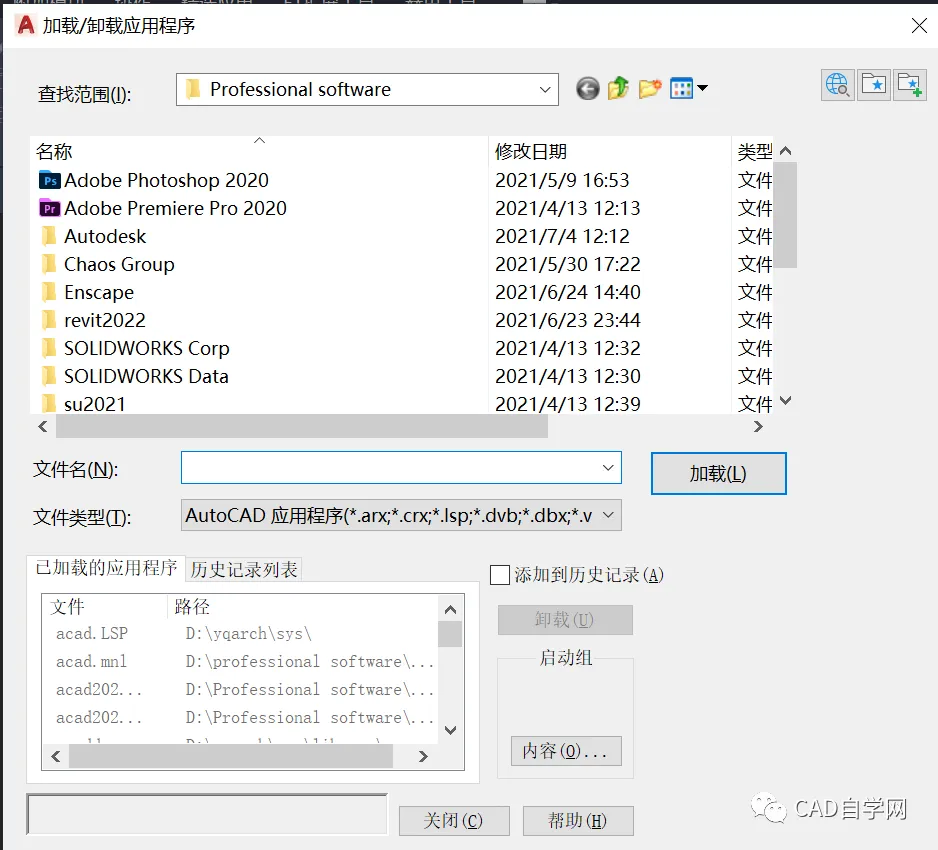Click the revit2022 folder icon
Image resolution: width=938 pixels, height=850 pixels.
(50, 320)
